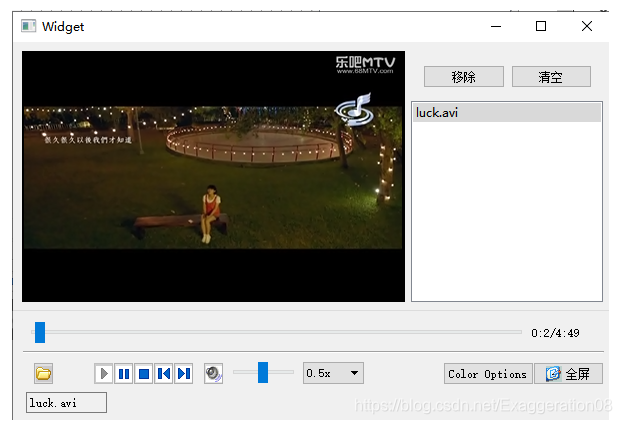Click the 0:2/4:49 time label
This screenshot has width=622, height=424.
(555, 333)
